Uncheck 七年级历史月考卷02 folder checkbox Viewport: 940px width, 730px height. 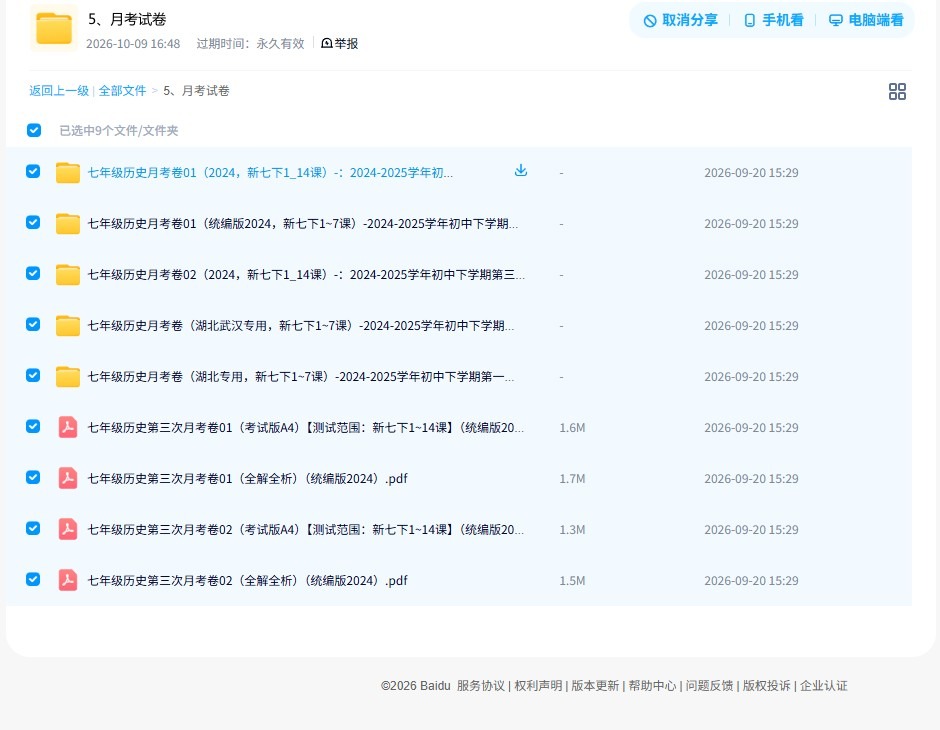click(x=33, y=273)
